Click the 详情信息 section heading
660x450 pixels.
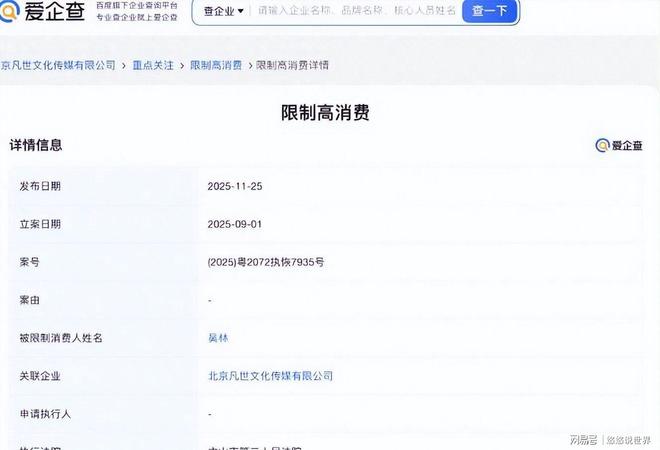pos(36,145)
